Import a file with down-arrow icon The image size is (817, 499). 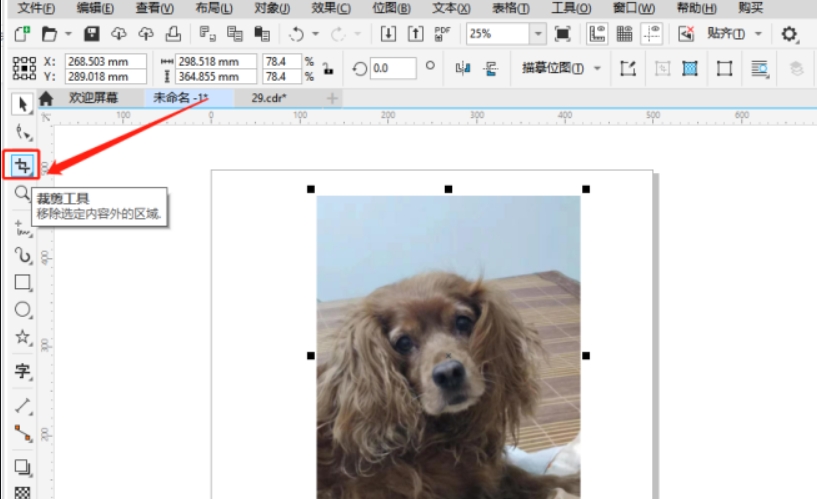coord(388,34)
